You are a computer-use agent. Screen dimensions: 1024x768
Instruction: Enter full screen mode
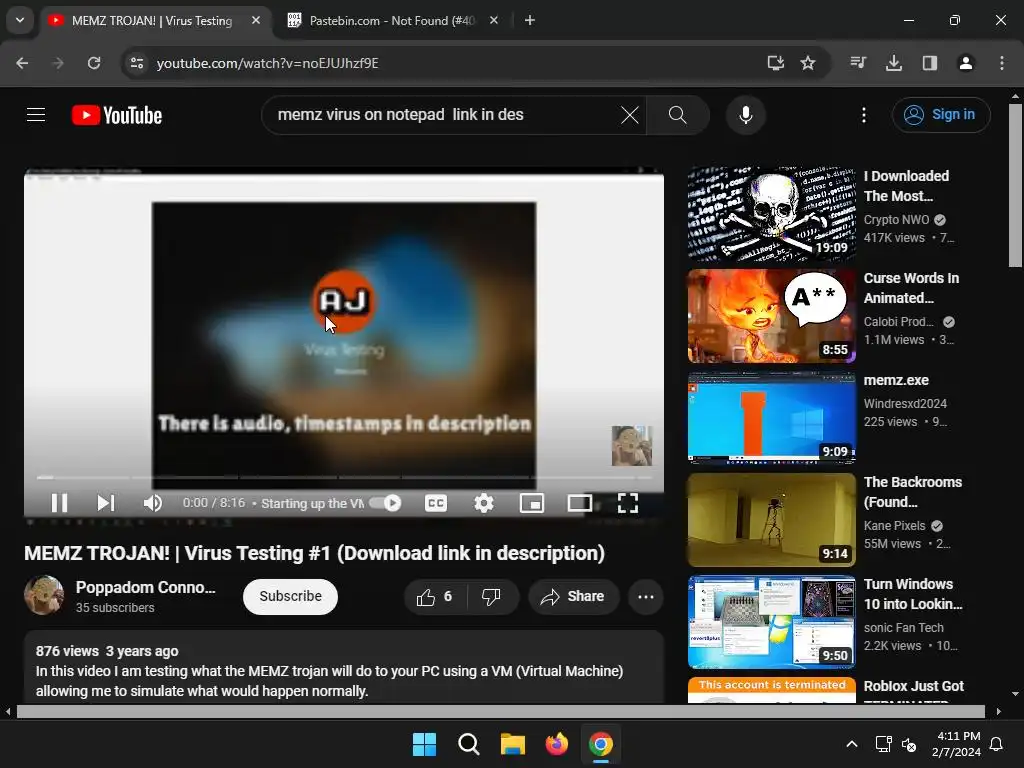tap(628, 503)
